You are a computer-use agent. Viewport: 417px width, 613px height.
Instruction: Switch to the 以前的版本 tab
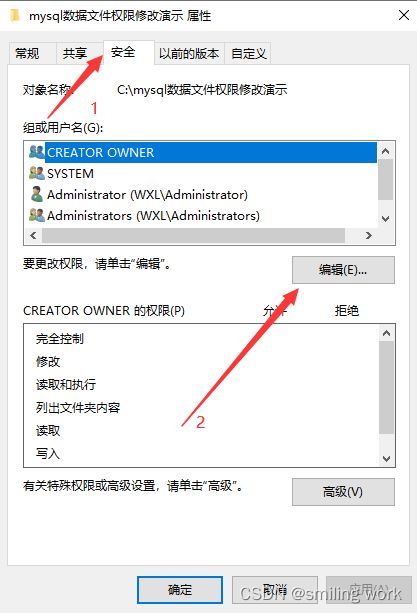point(189,54)
